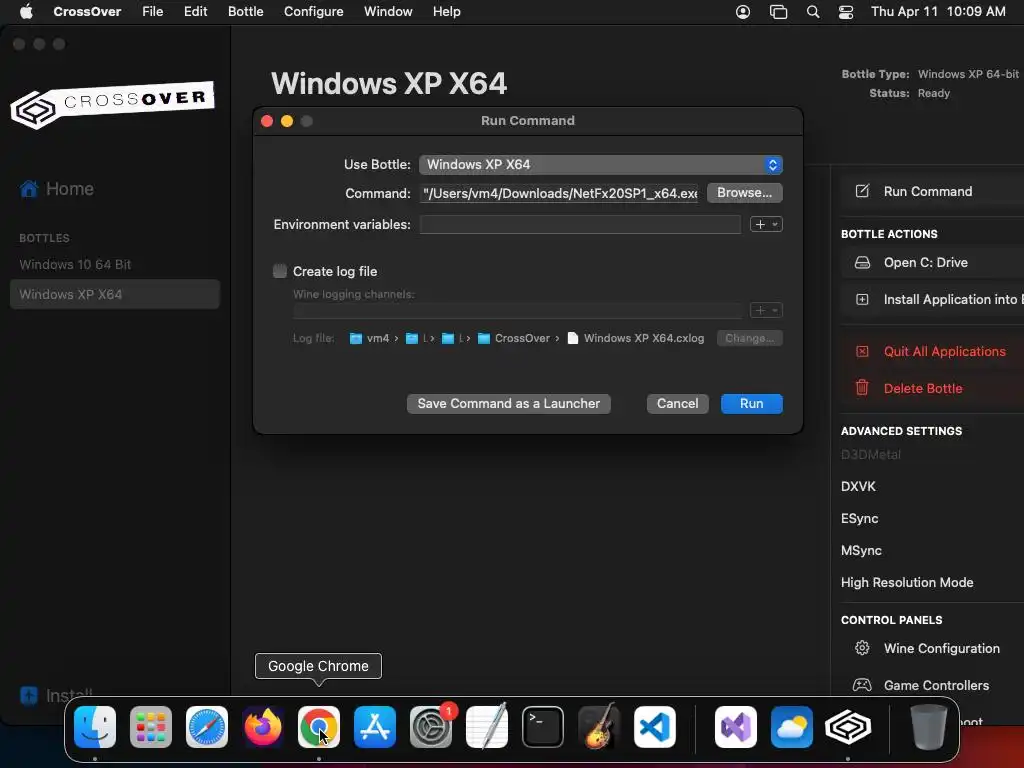Open System Settings in the Dock
1024x768 pixels.
431,727
